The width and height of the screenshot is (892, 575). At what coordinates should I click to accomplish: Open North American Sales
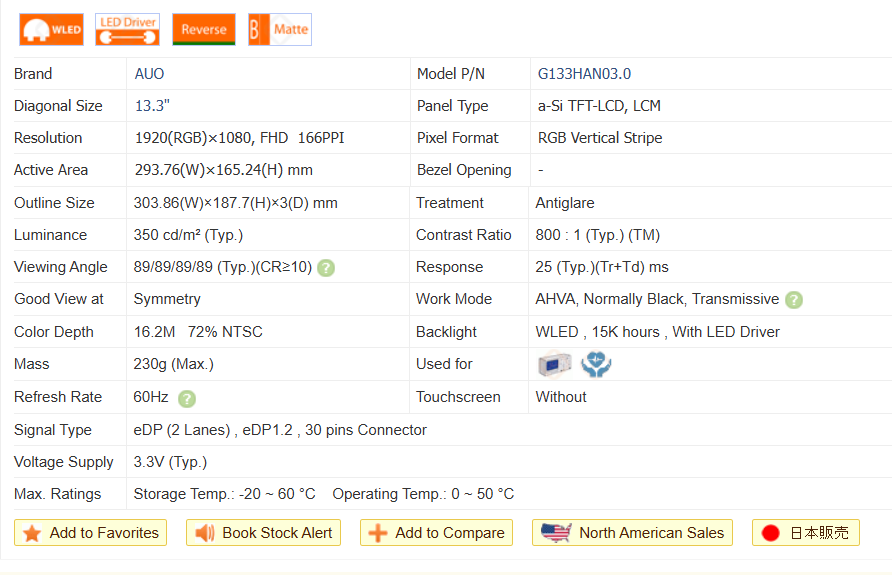[632, 533]
